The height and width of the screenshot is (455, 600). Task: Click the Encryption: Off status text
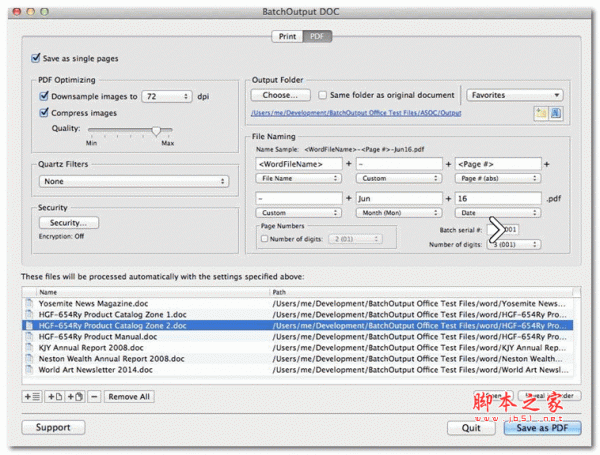point(61,236)
